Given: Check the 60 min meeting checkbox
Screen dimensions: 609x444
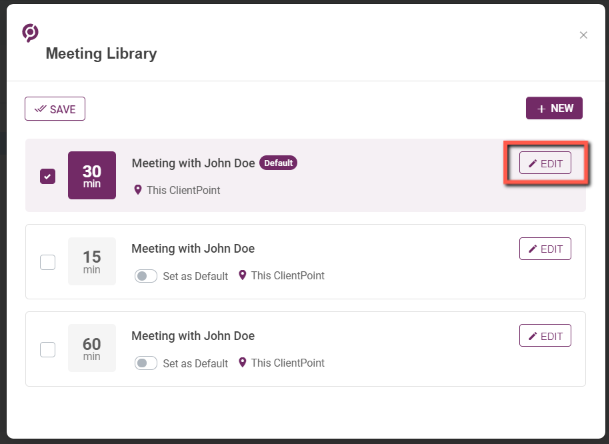Looking at the screenshot, I should [48, 349].
